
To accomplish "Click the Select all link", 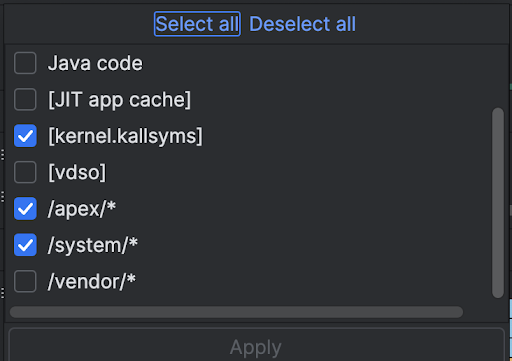I will (x=197, y=24).
